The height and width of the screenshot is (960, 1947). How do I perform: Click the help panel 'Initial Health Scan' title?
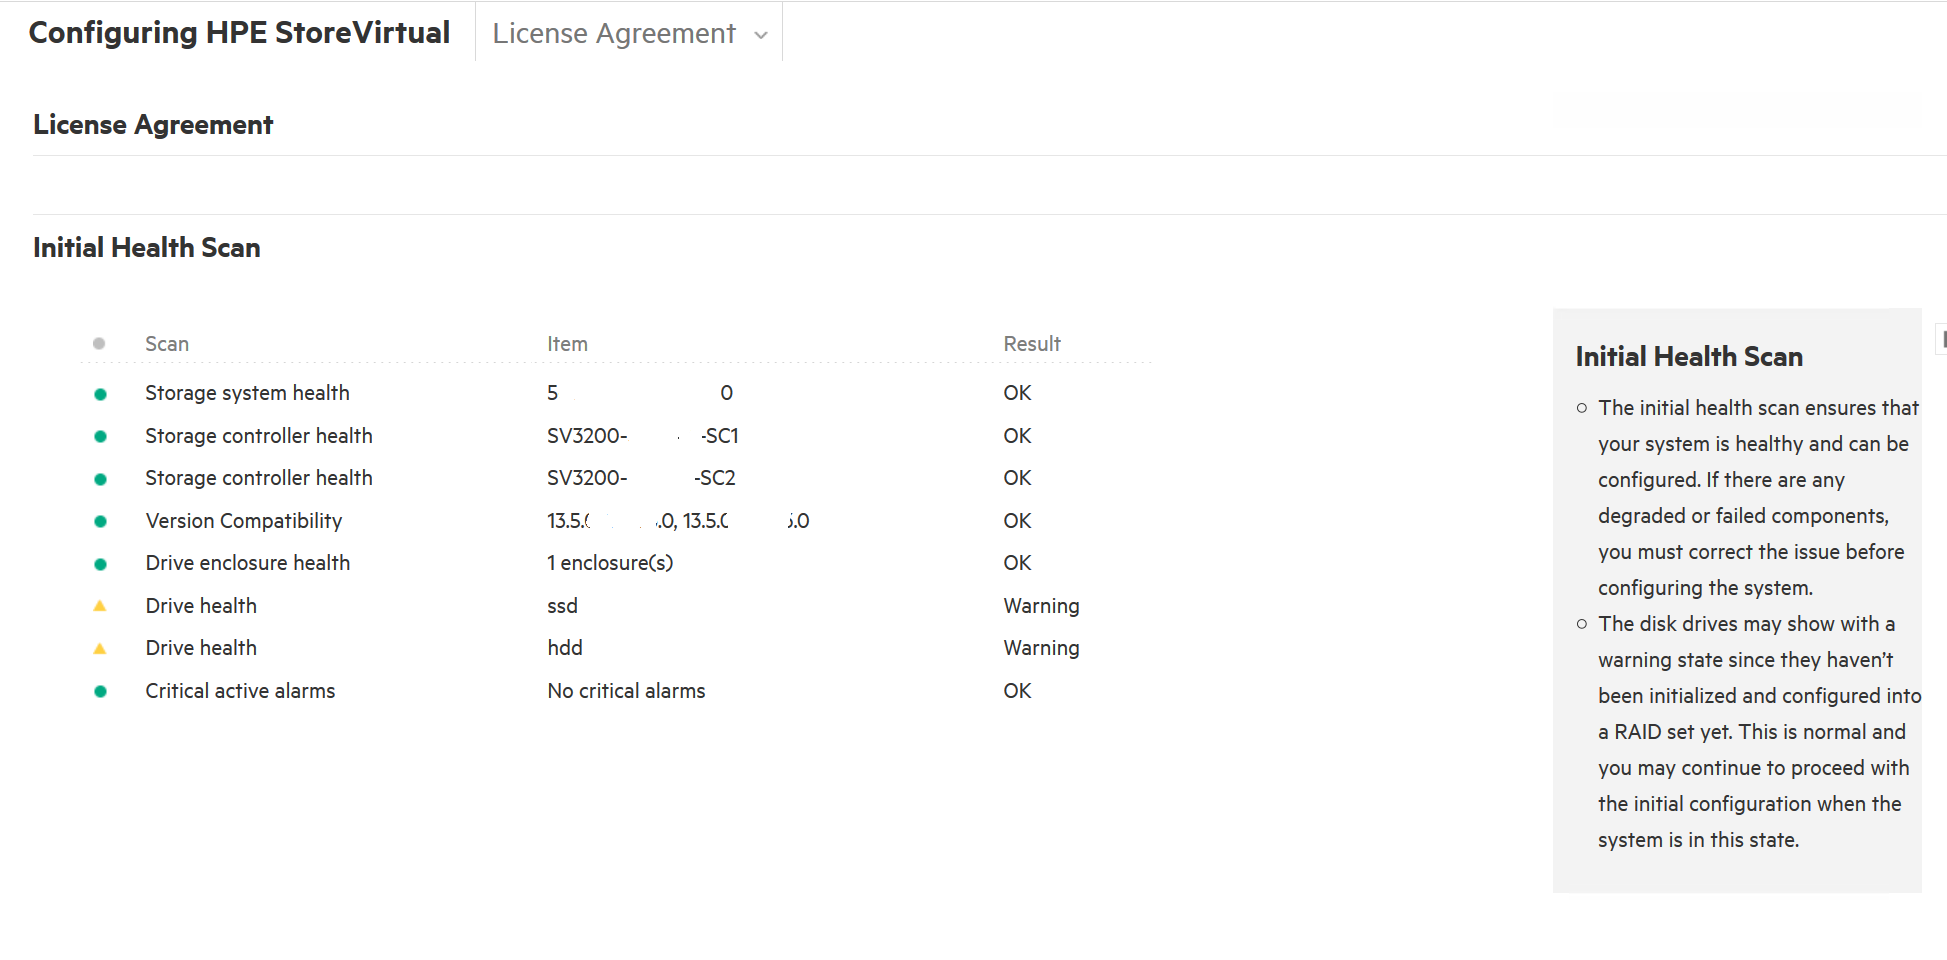point(1689,357)
